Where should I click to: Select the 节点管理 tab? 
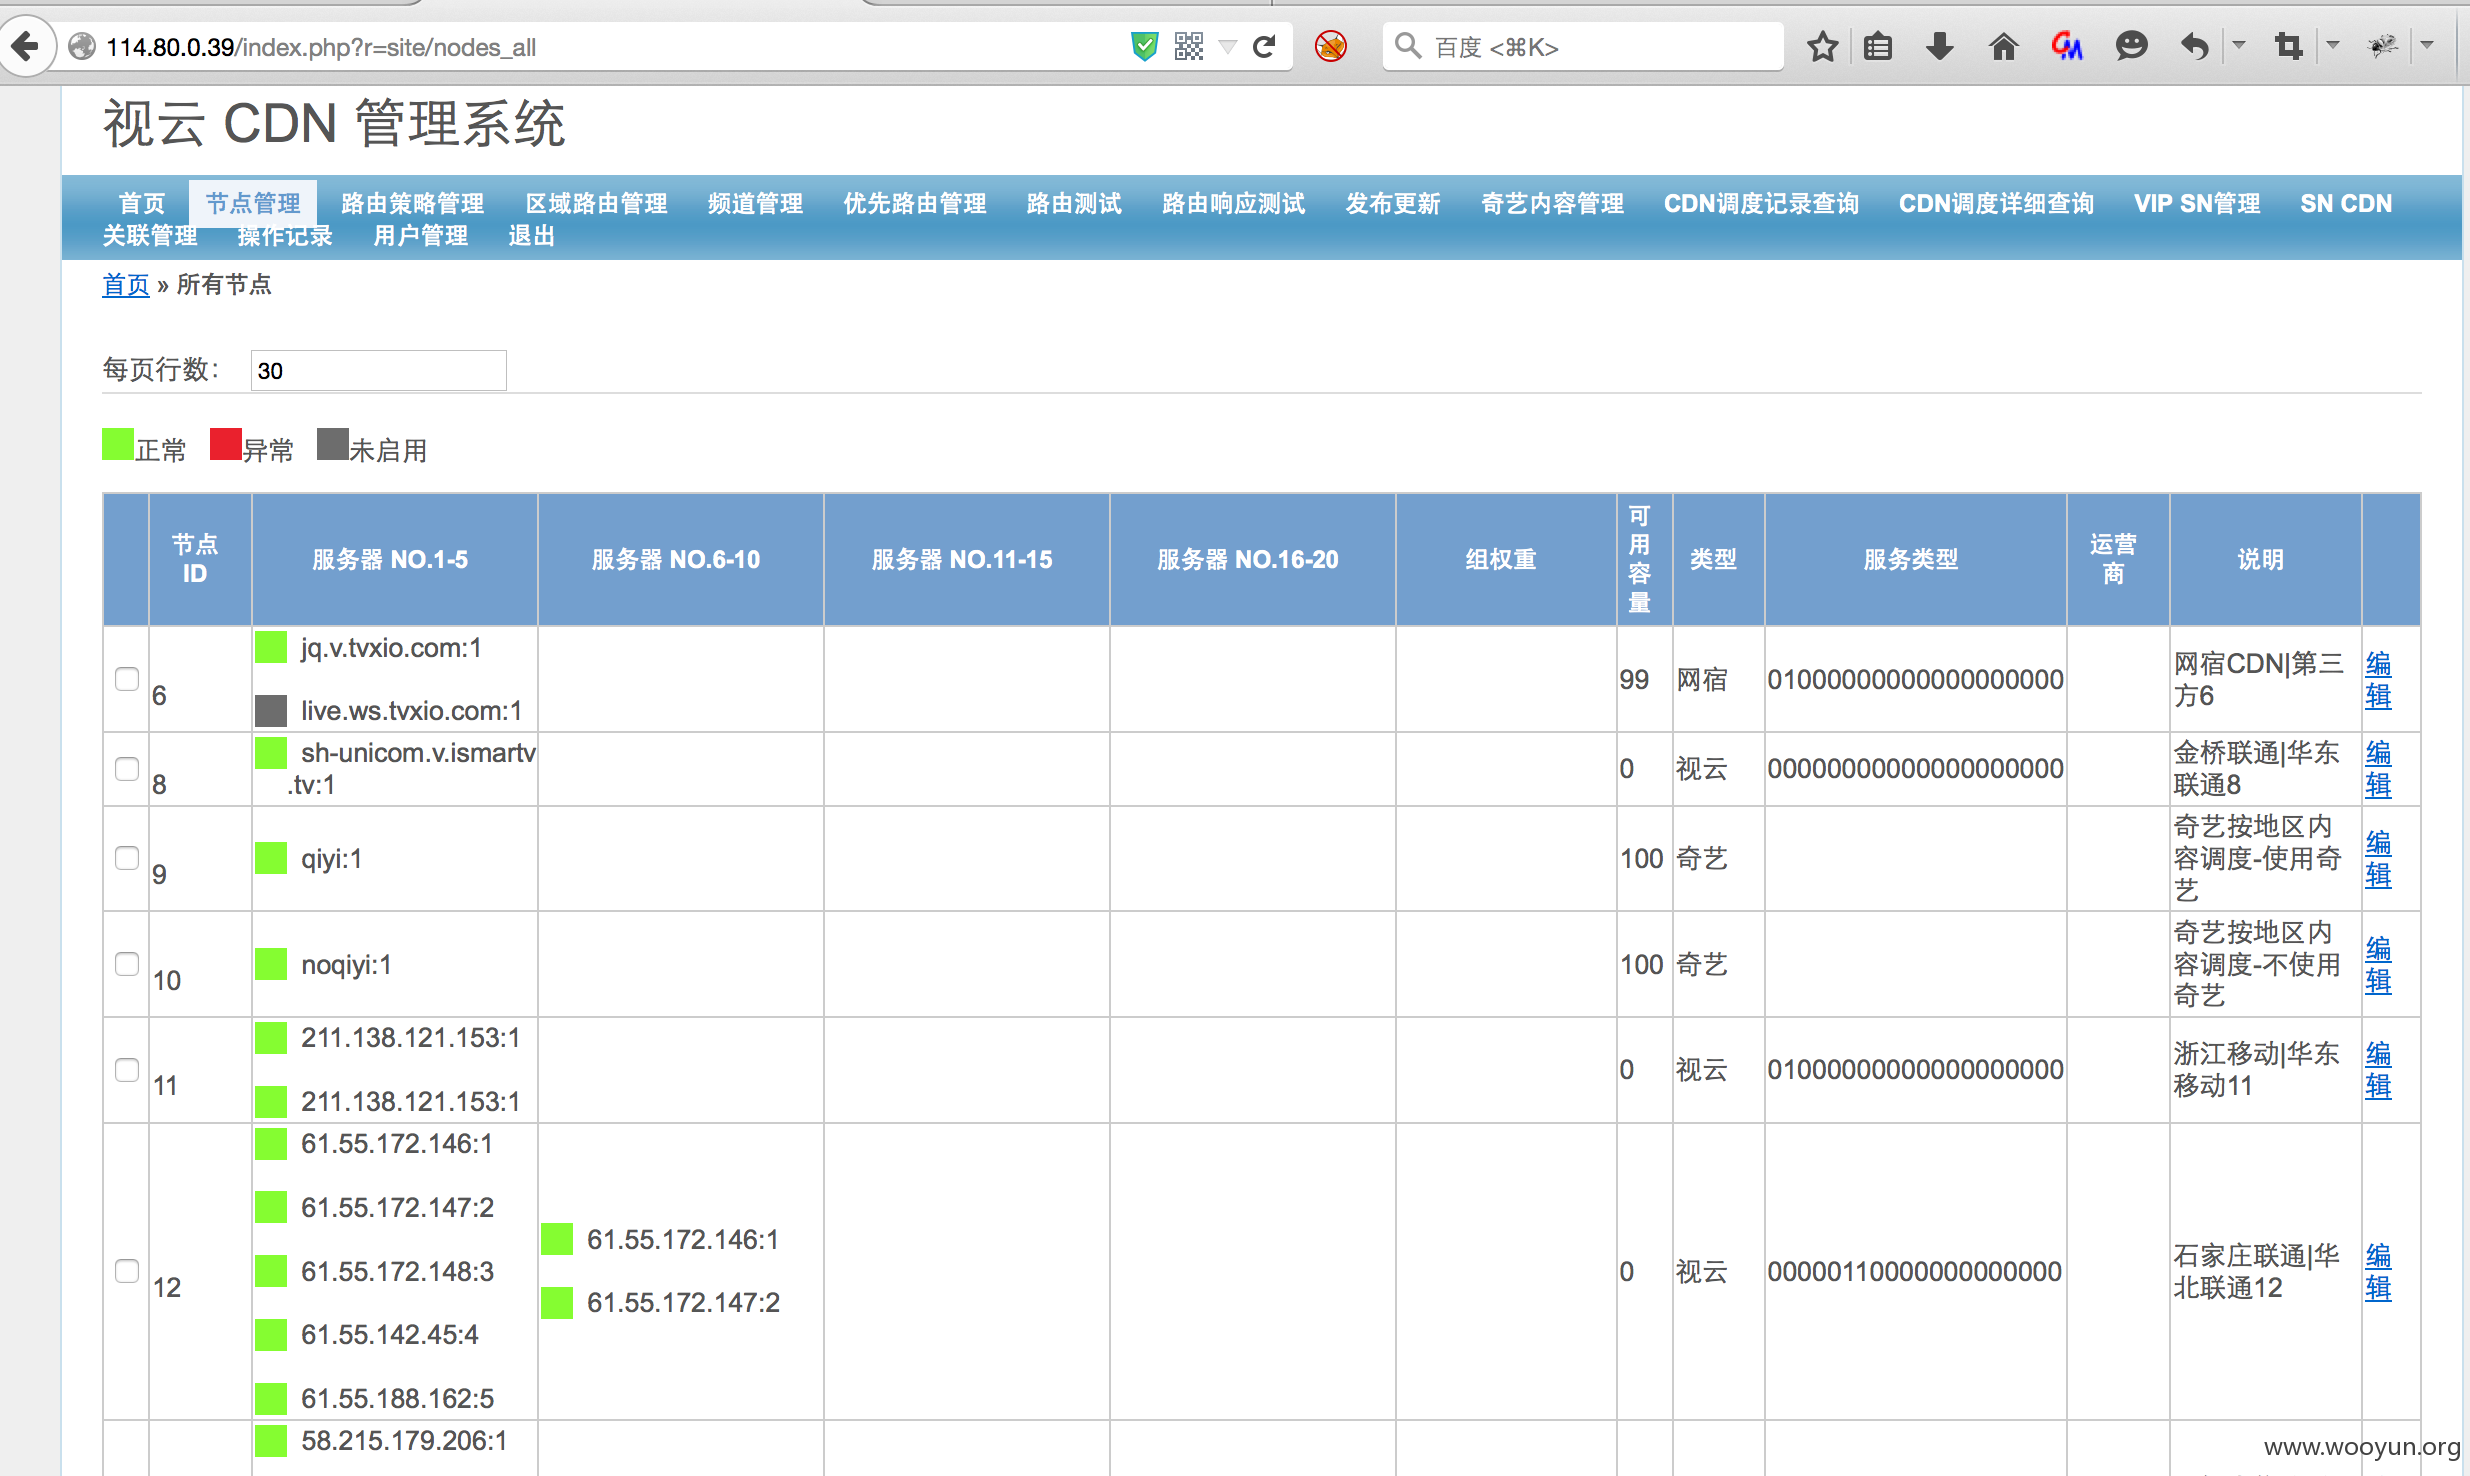[x=253, y=203]
